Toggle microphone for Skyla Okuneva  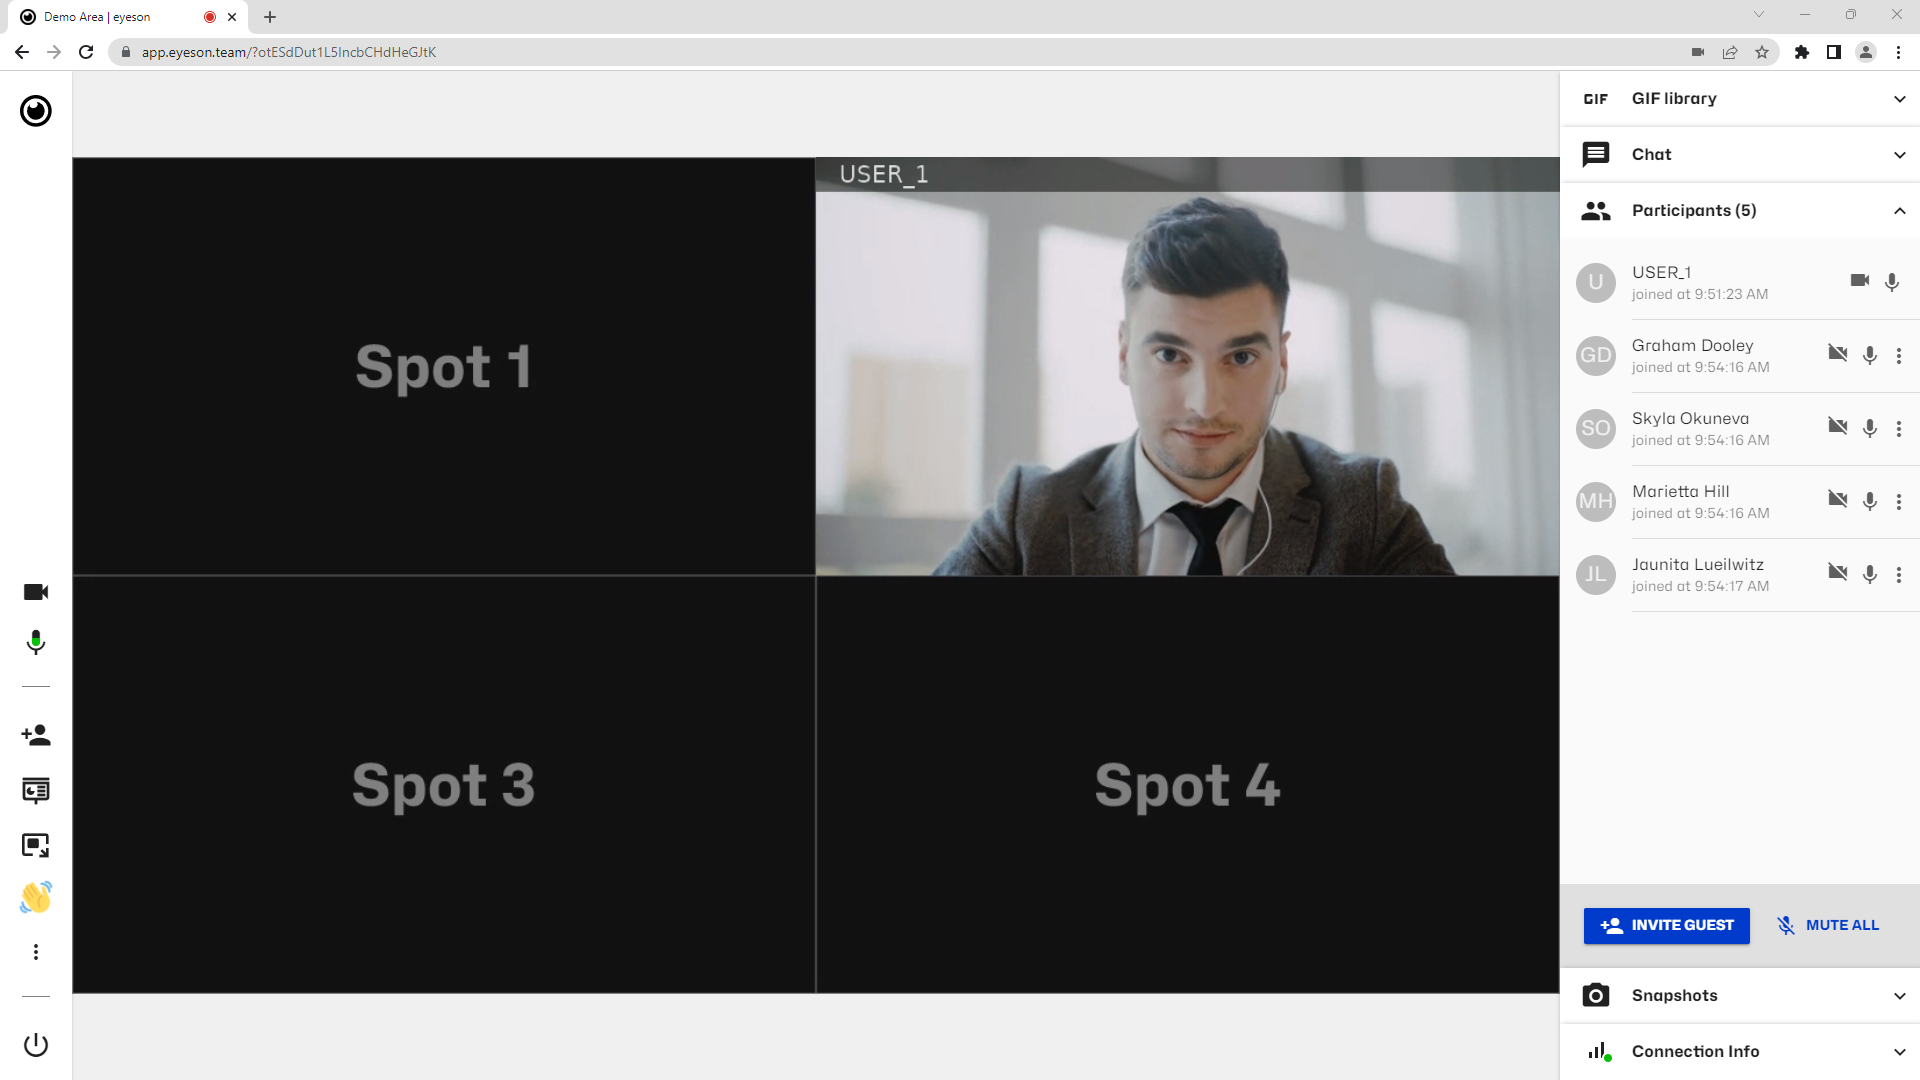[1870, 427]
